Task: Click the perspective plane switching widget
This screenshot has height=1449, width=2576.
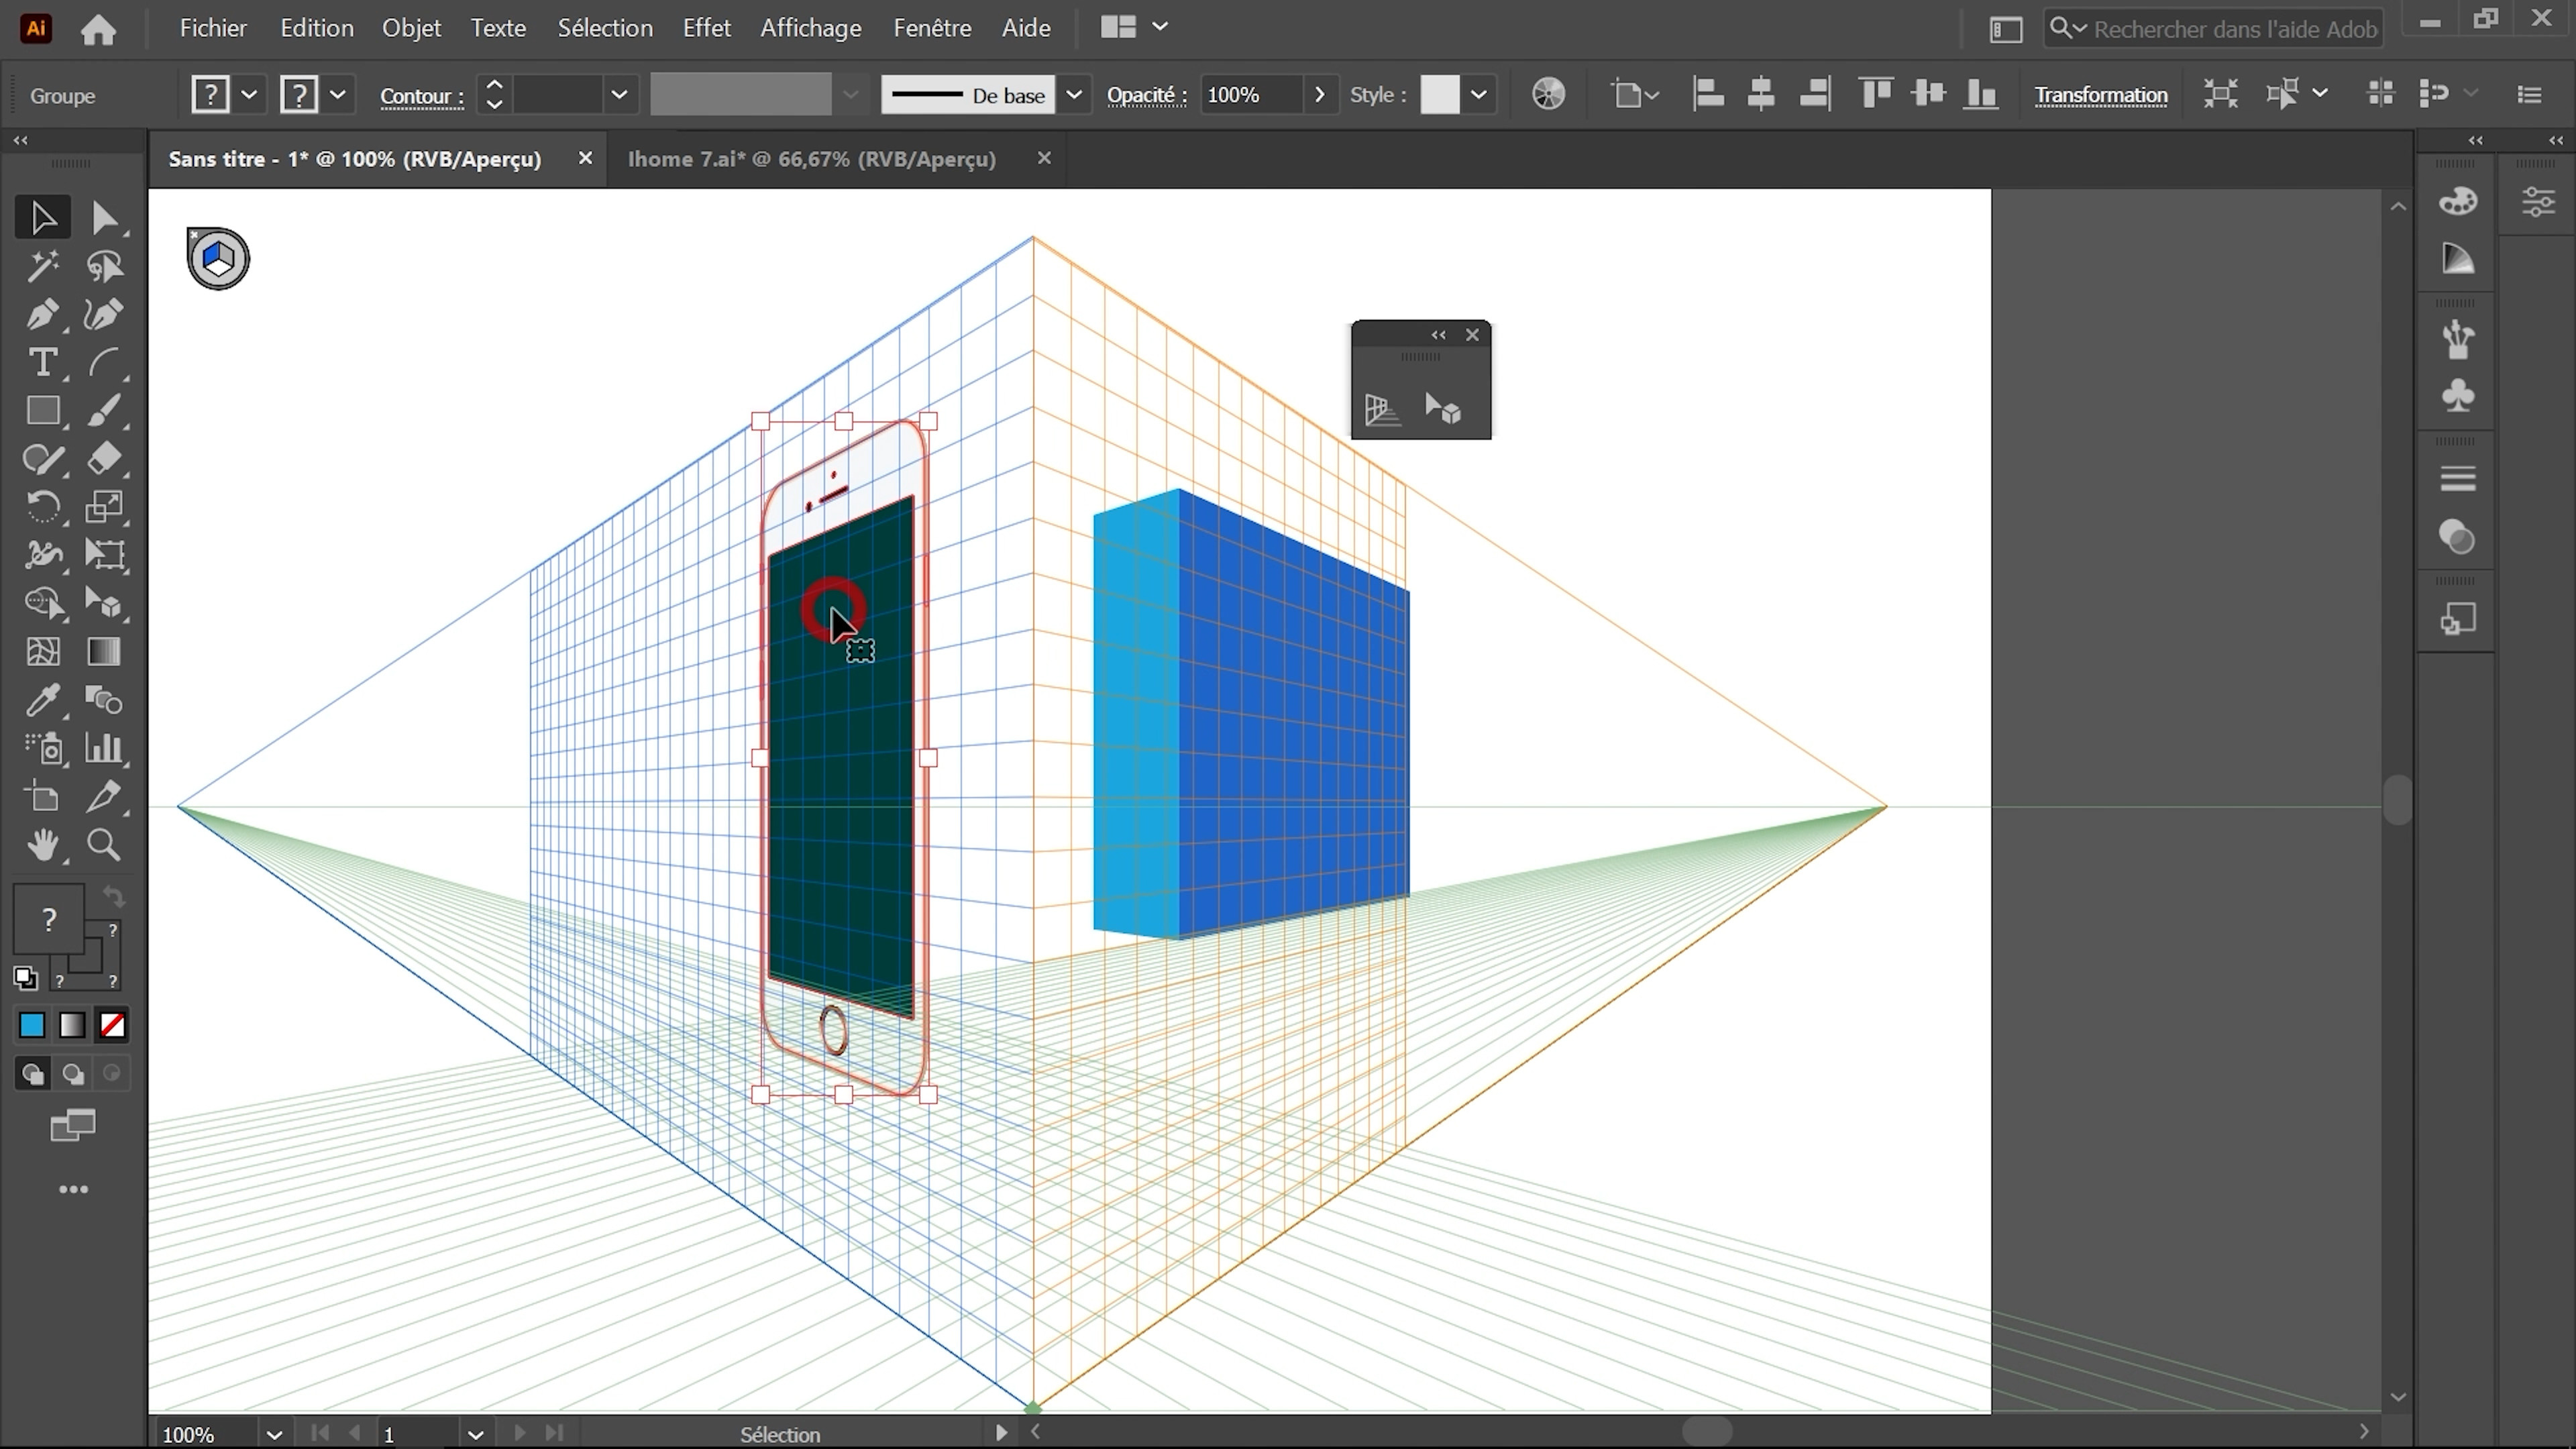Action: (x=218, y=259)
